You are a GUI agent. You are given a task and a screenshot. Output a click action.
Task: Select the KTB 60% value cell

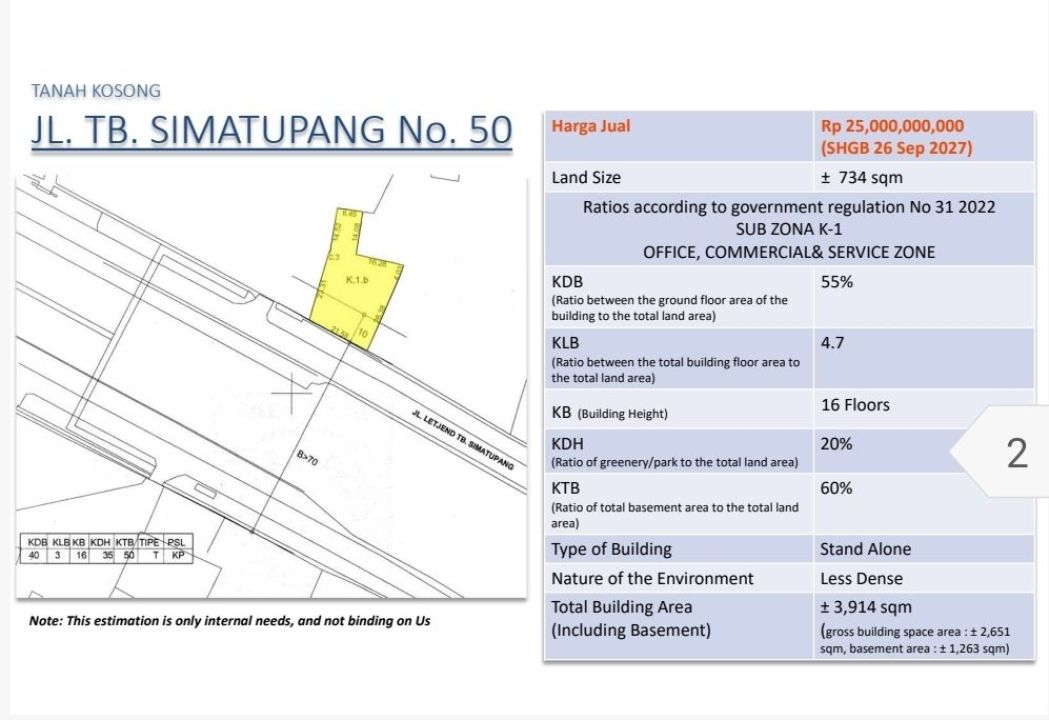tap(836, 488)
